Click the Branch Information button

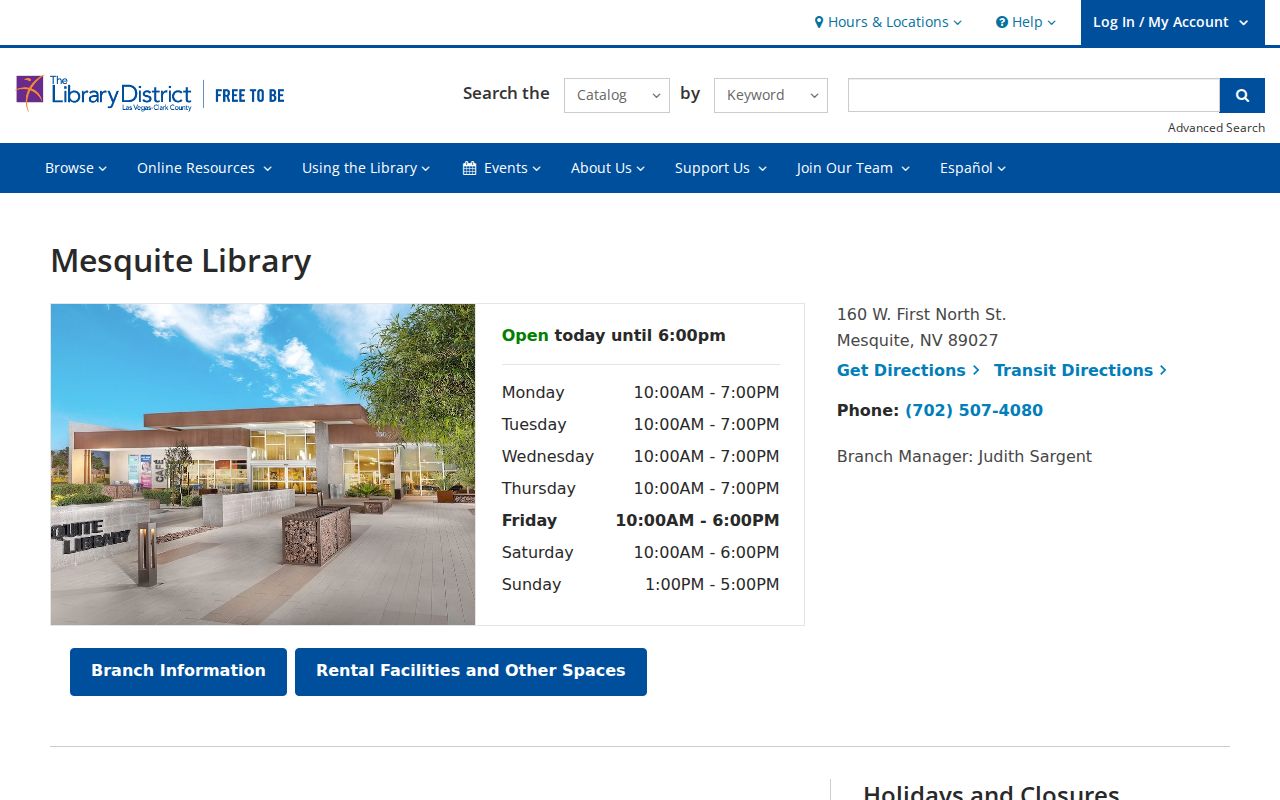[x=178, y=672]
